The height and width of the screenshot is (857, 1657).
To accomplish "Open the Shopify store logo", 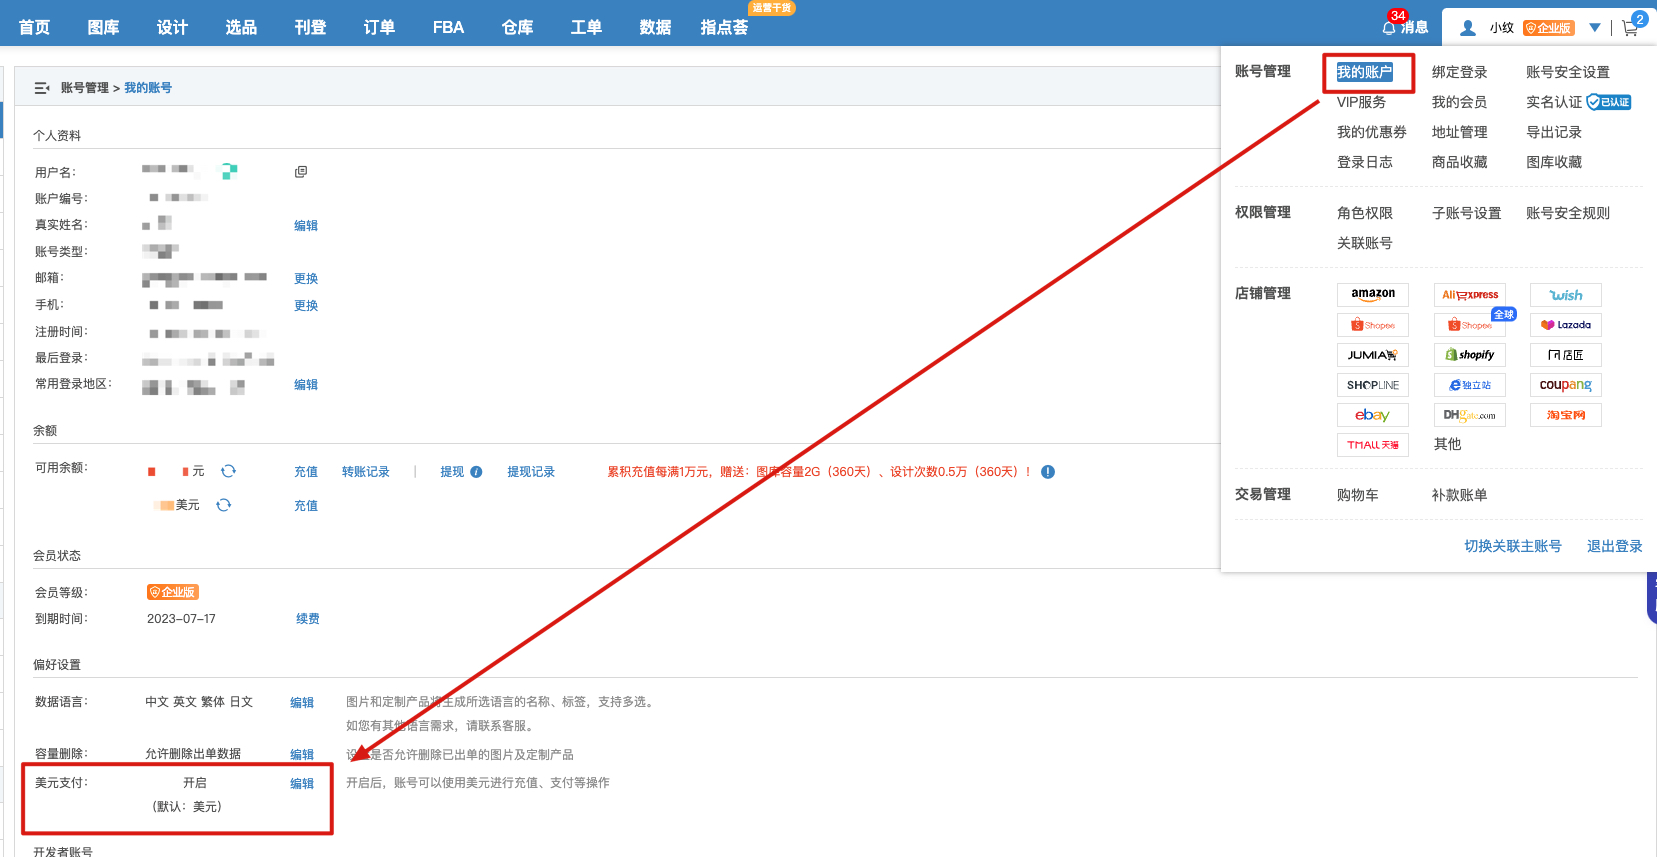I will [x=1470, y=355].
